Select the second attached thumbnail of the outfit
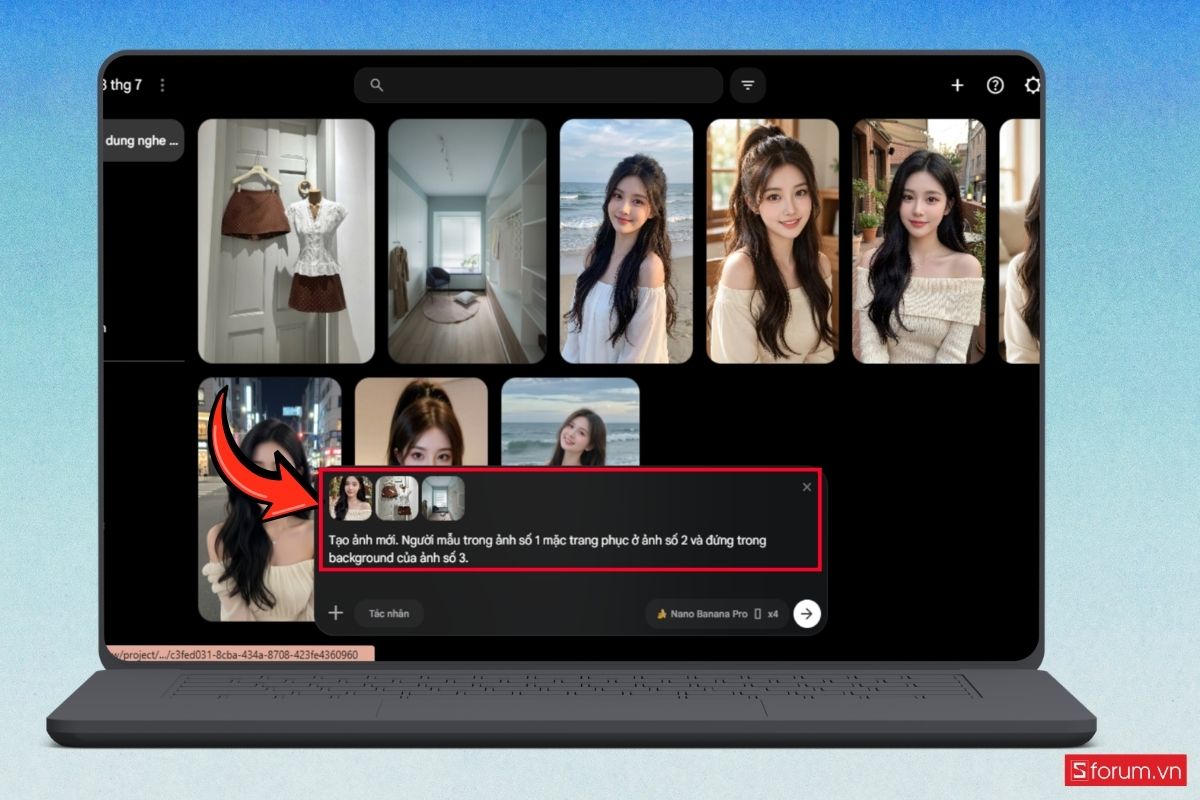Screen dimensions: 1200x800 (397, 498)
